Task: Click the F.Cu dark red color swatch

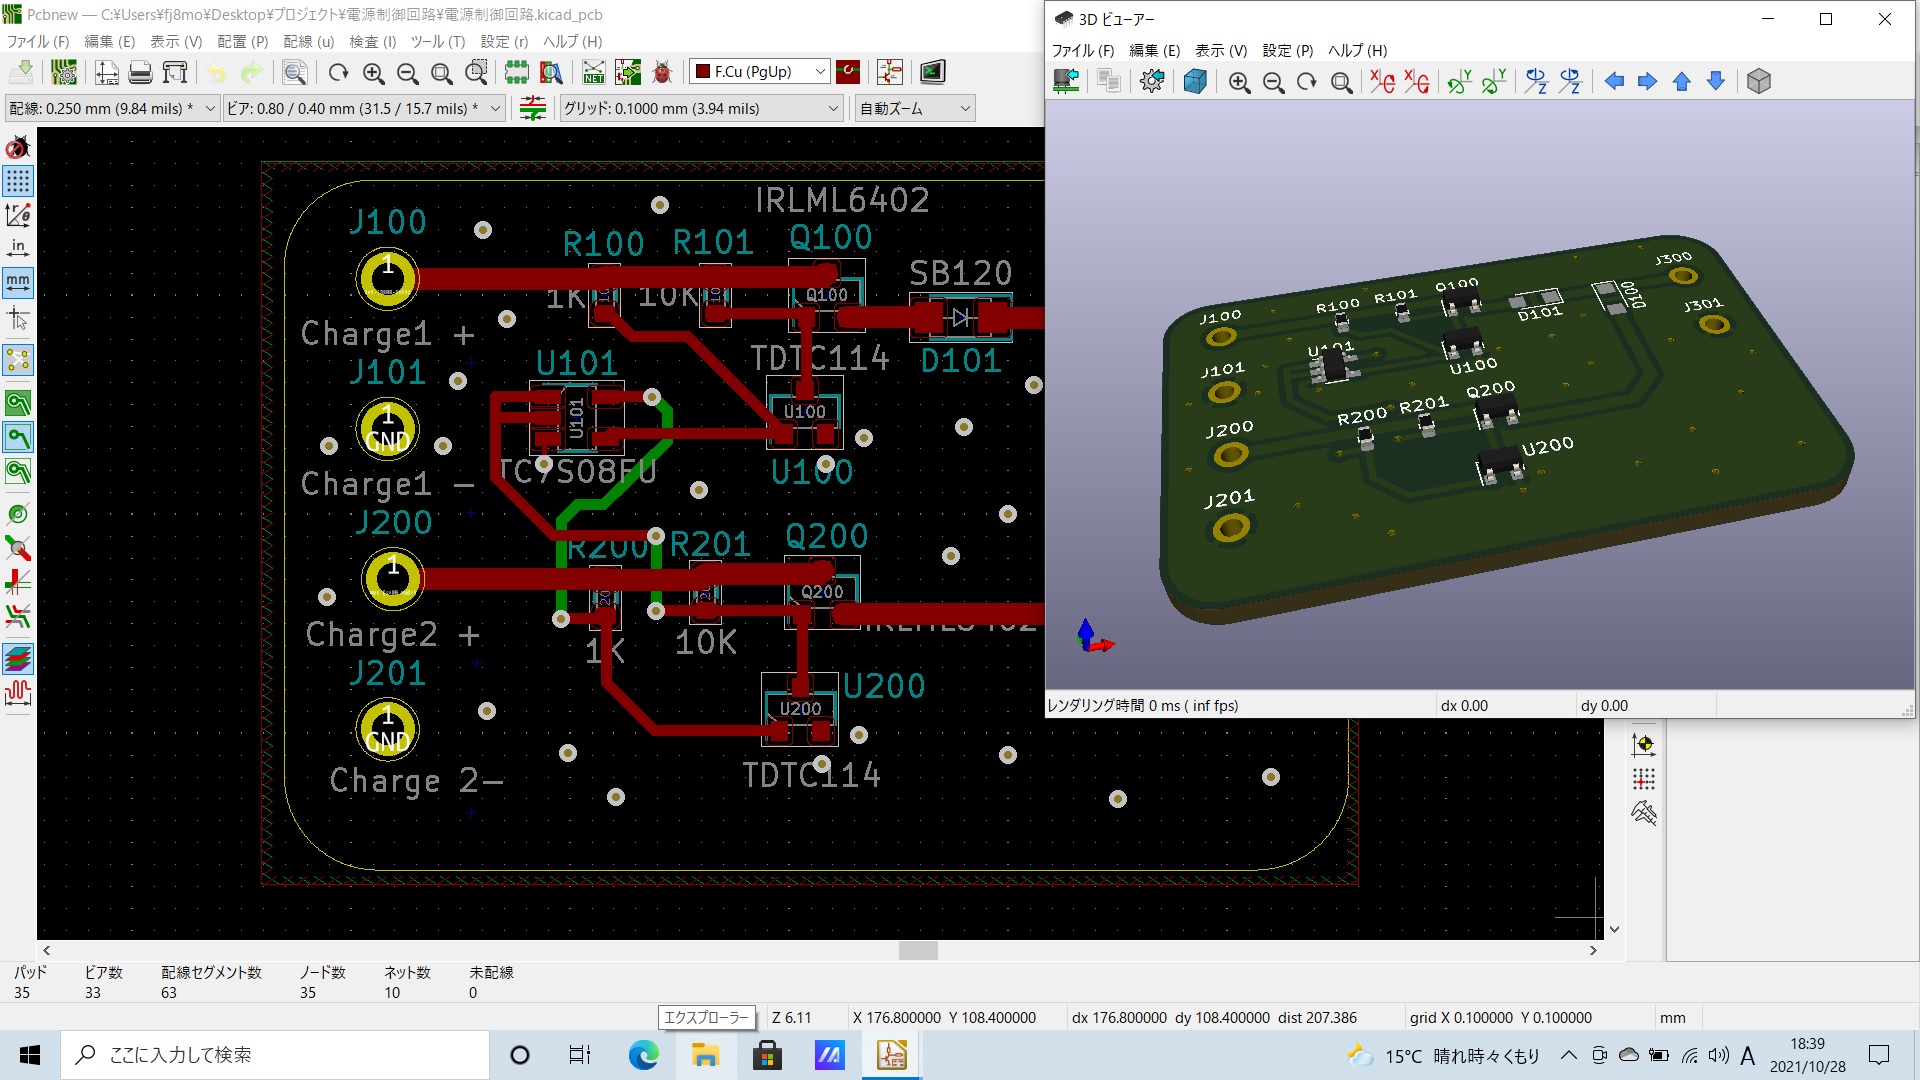Action: coord(703,72)
